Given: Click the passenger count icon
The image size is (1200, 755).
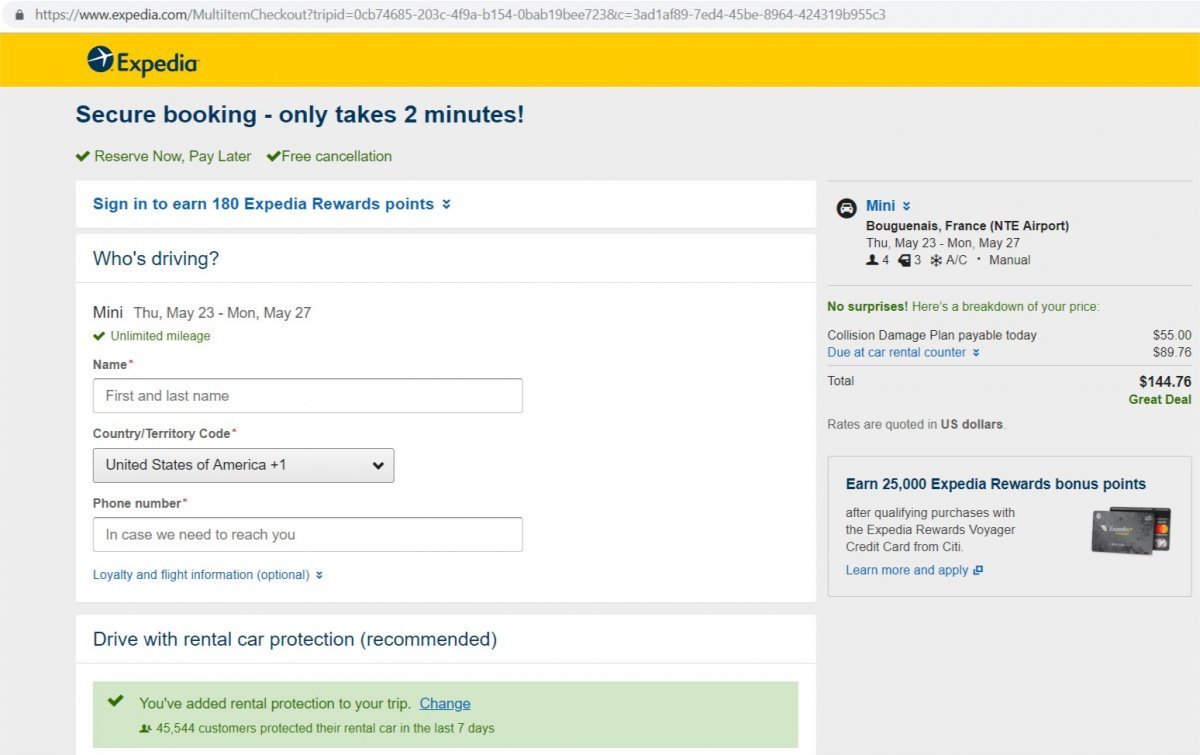Looking at the screenshot, I should coord(872,260).
